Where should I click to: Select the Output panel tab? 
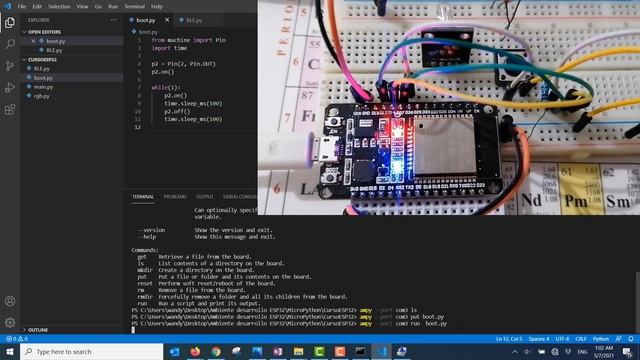[204, 197]
